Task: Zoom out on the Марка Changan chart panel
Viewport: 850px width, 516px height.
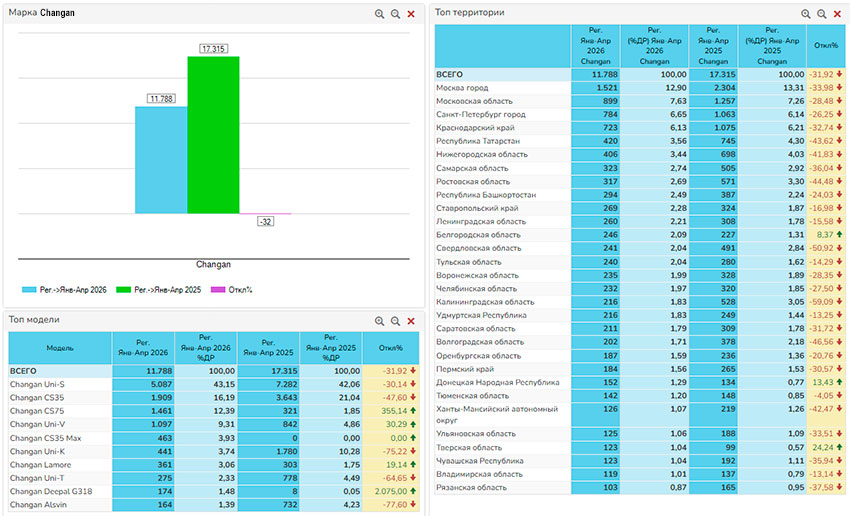Action: click(395, 14)
